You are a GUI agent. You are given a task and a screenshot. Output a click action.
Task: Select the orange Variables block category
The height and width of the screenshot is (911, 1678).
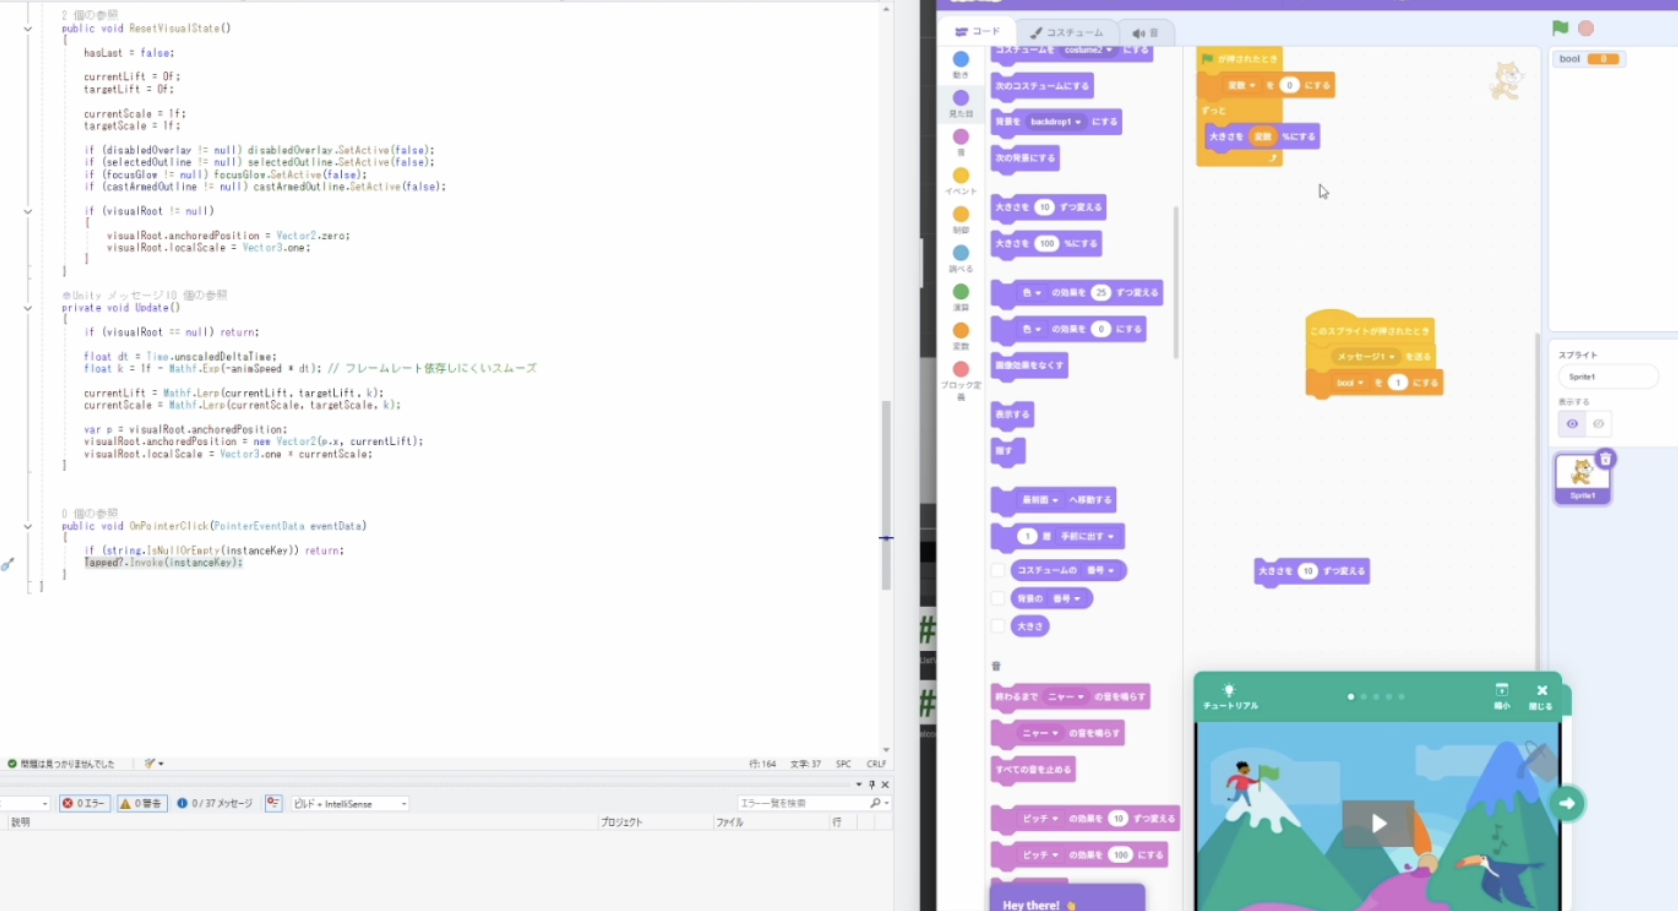click(x=961, y=331)
